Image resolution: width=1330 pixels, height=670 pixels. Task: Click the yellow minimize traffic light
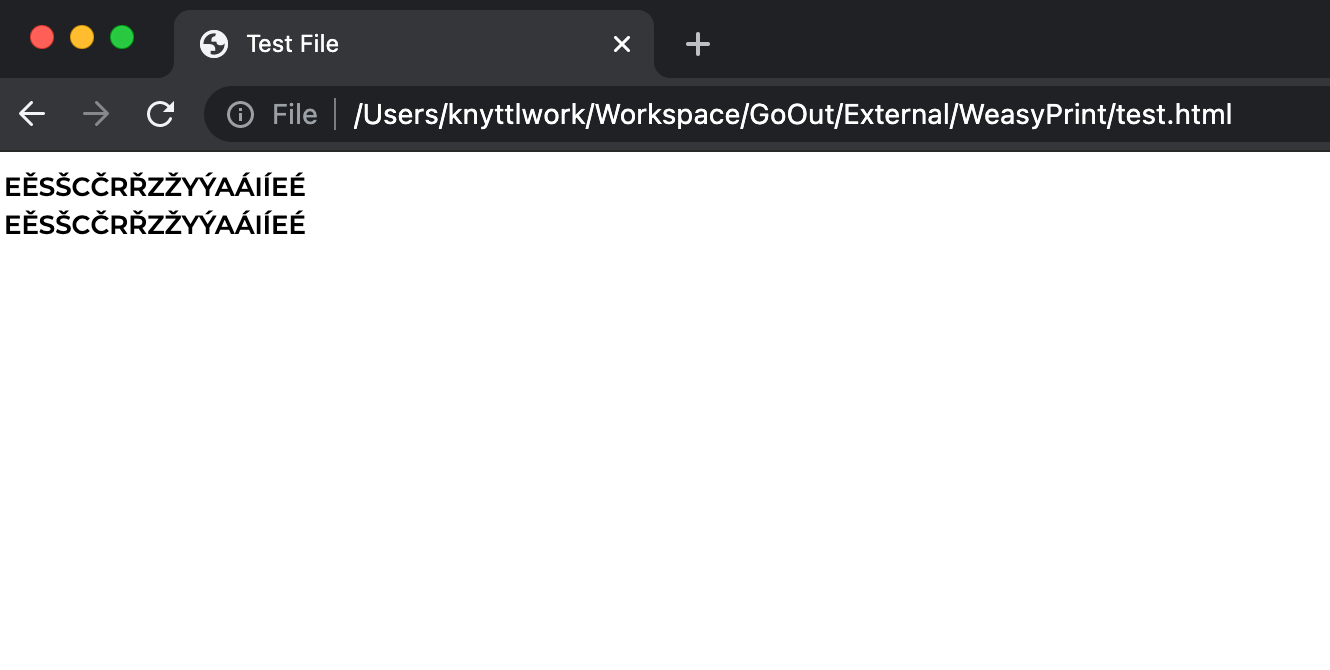[81, 36]
